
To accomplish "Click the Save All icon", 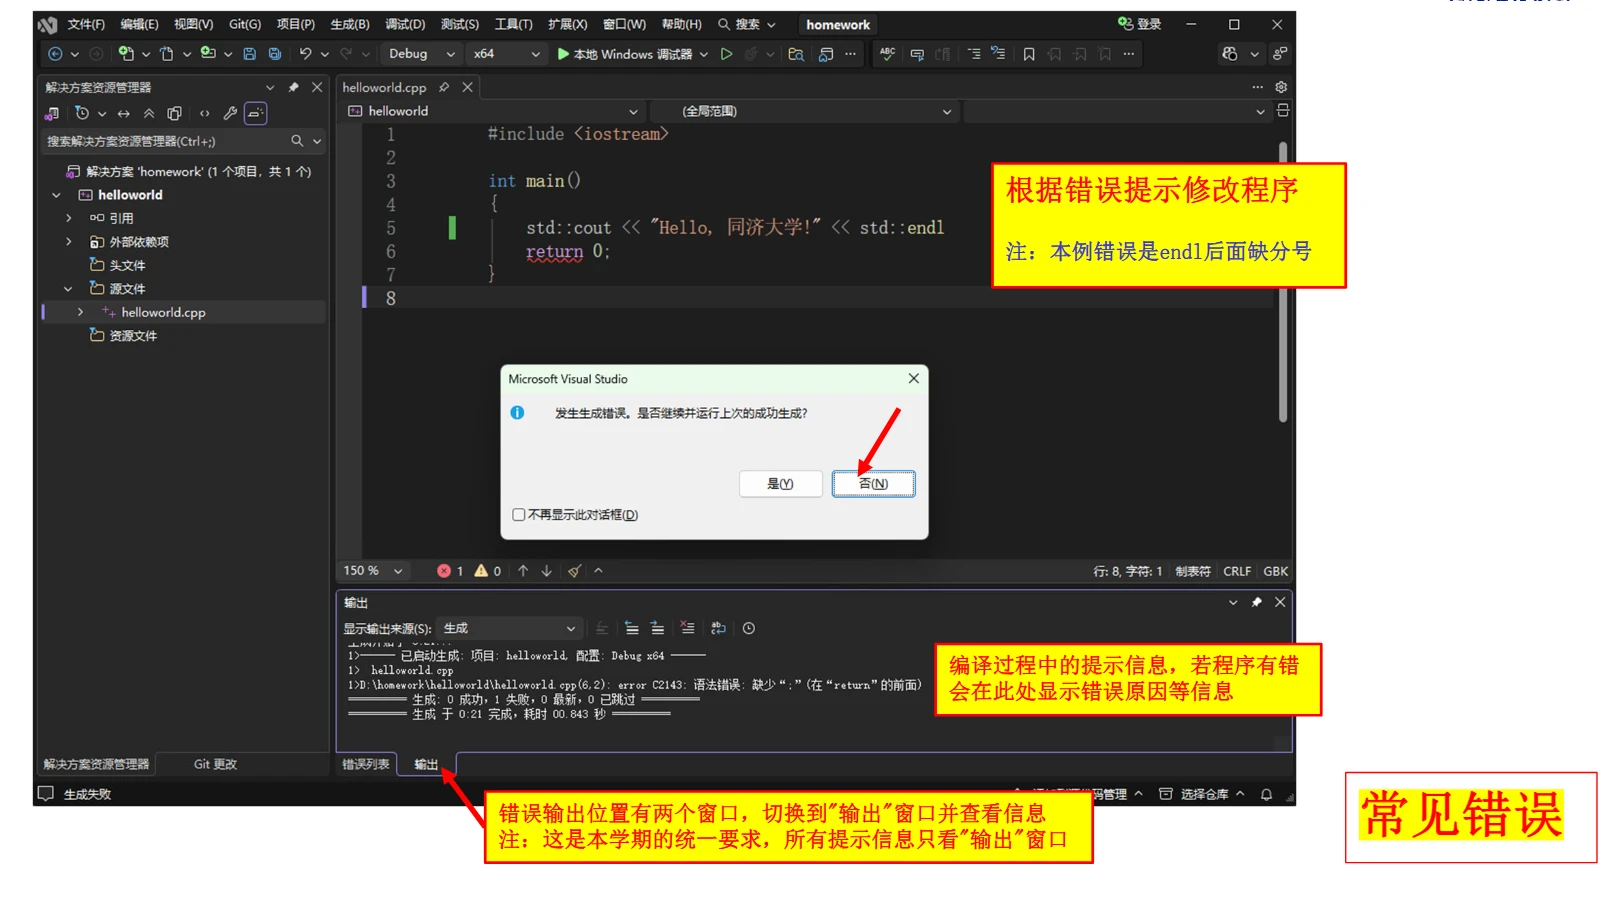I will click(275, 54).
